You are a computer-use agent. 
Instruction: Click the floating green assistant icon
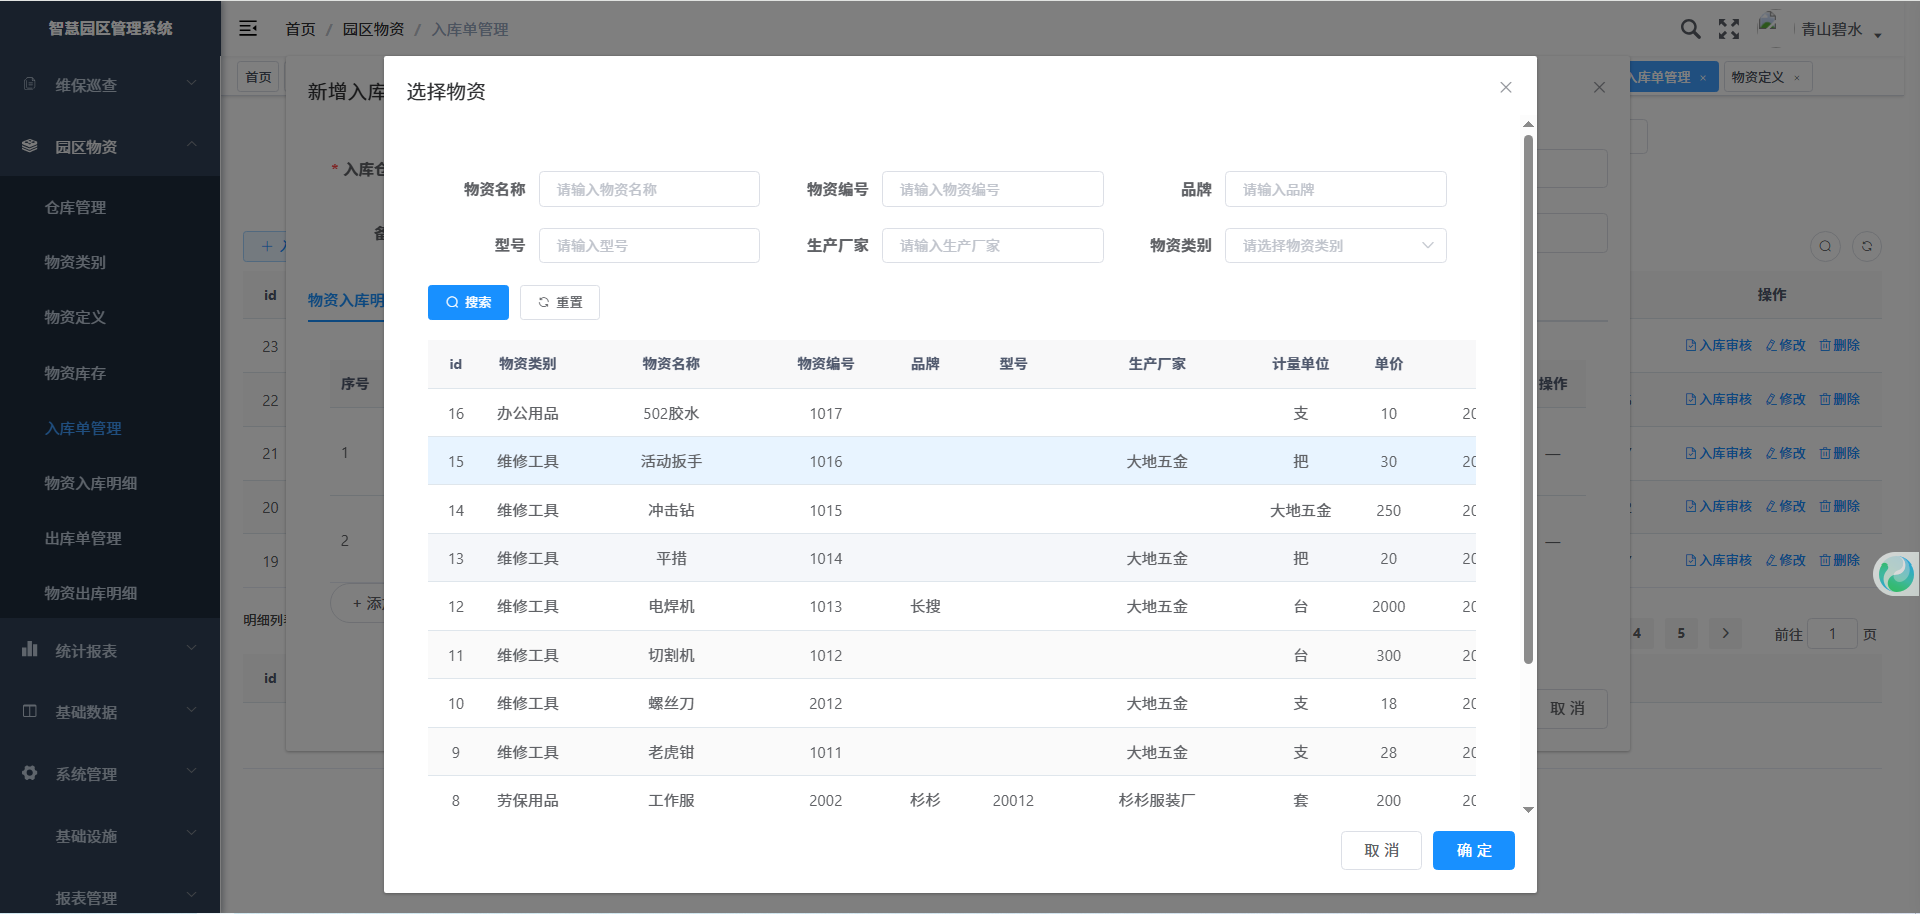[x=1896, y=574]
